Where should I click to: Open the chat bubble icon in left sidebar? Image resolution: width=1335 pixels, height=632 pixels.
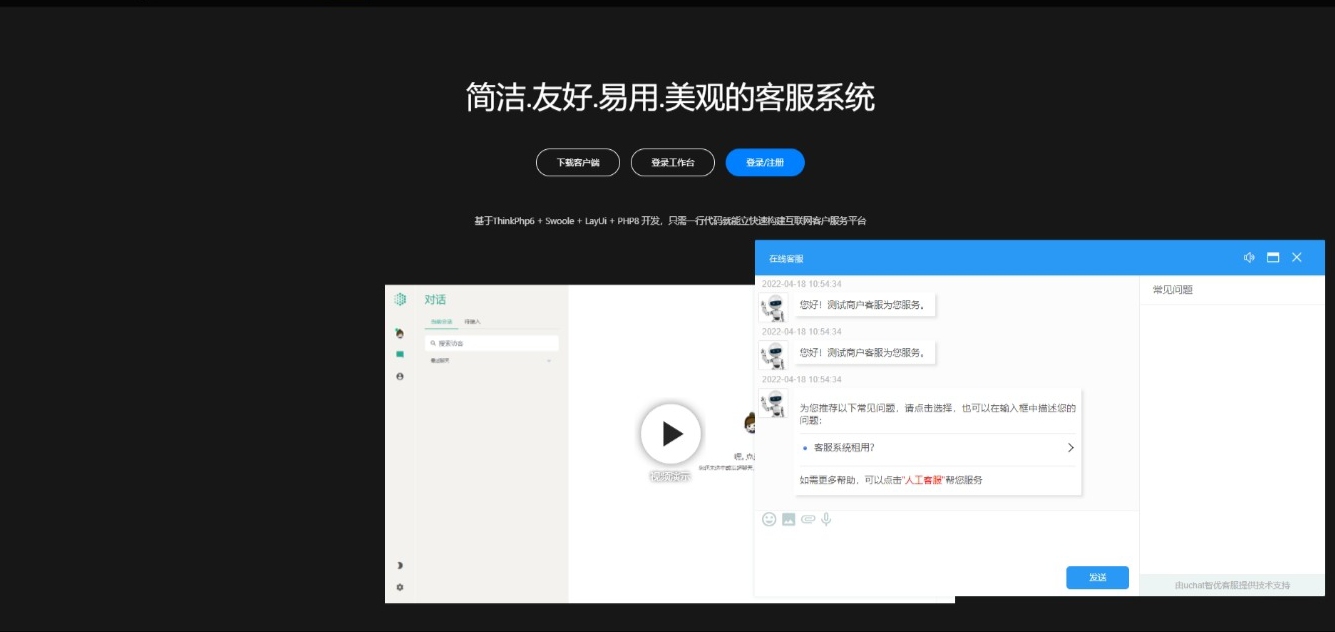point(400,354)
